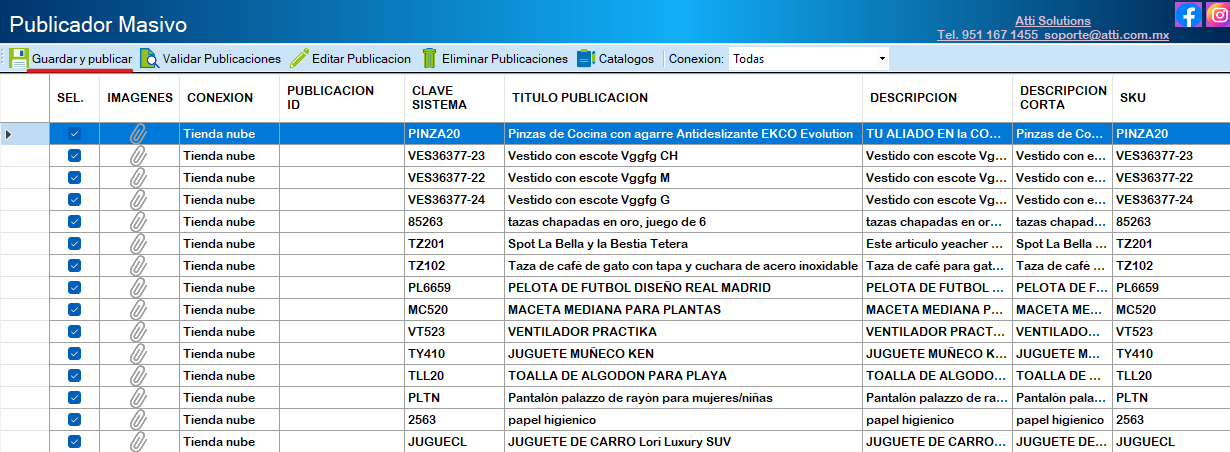Viewport: 1230px width, 452px height.
Task: Click the paperclip image icon for PINZA20
Action: [x=139, y=134]
